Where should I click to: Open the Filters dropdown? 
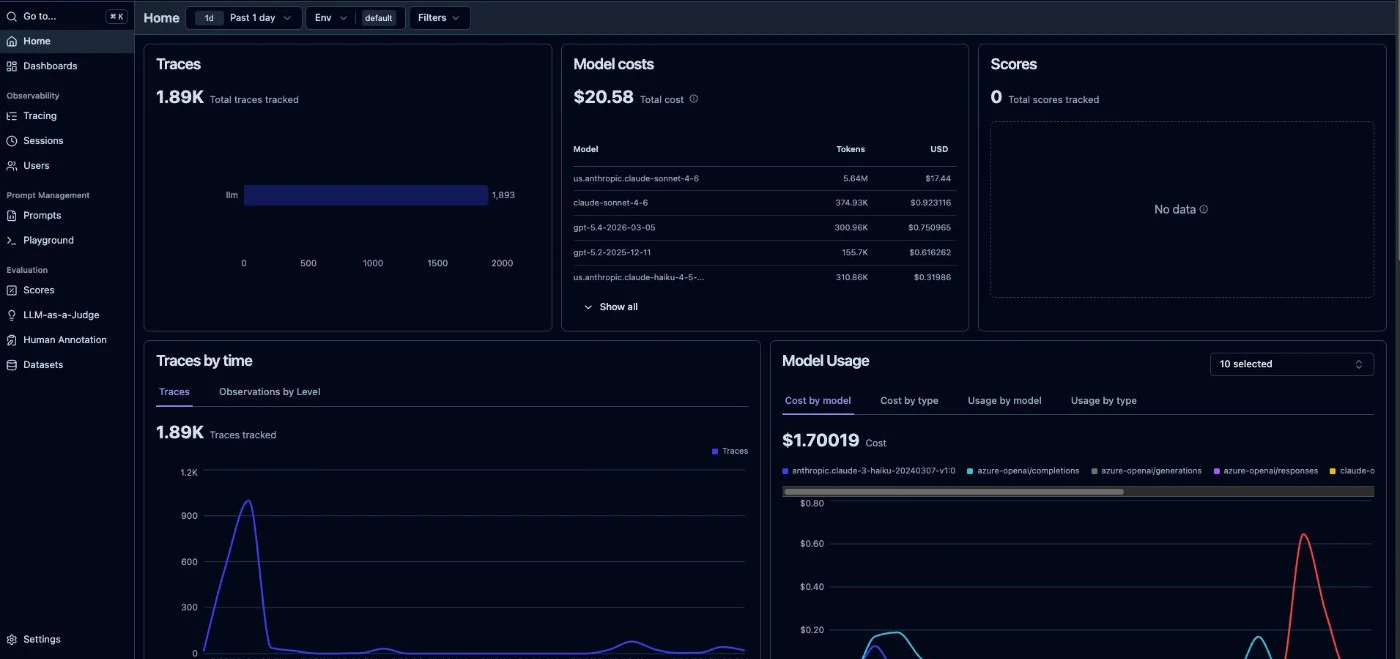pyautogui.click(x=439, y=18)
